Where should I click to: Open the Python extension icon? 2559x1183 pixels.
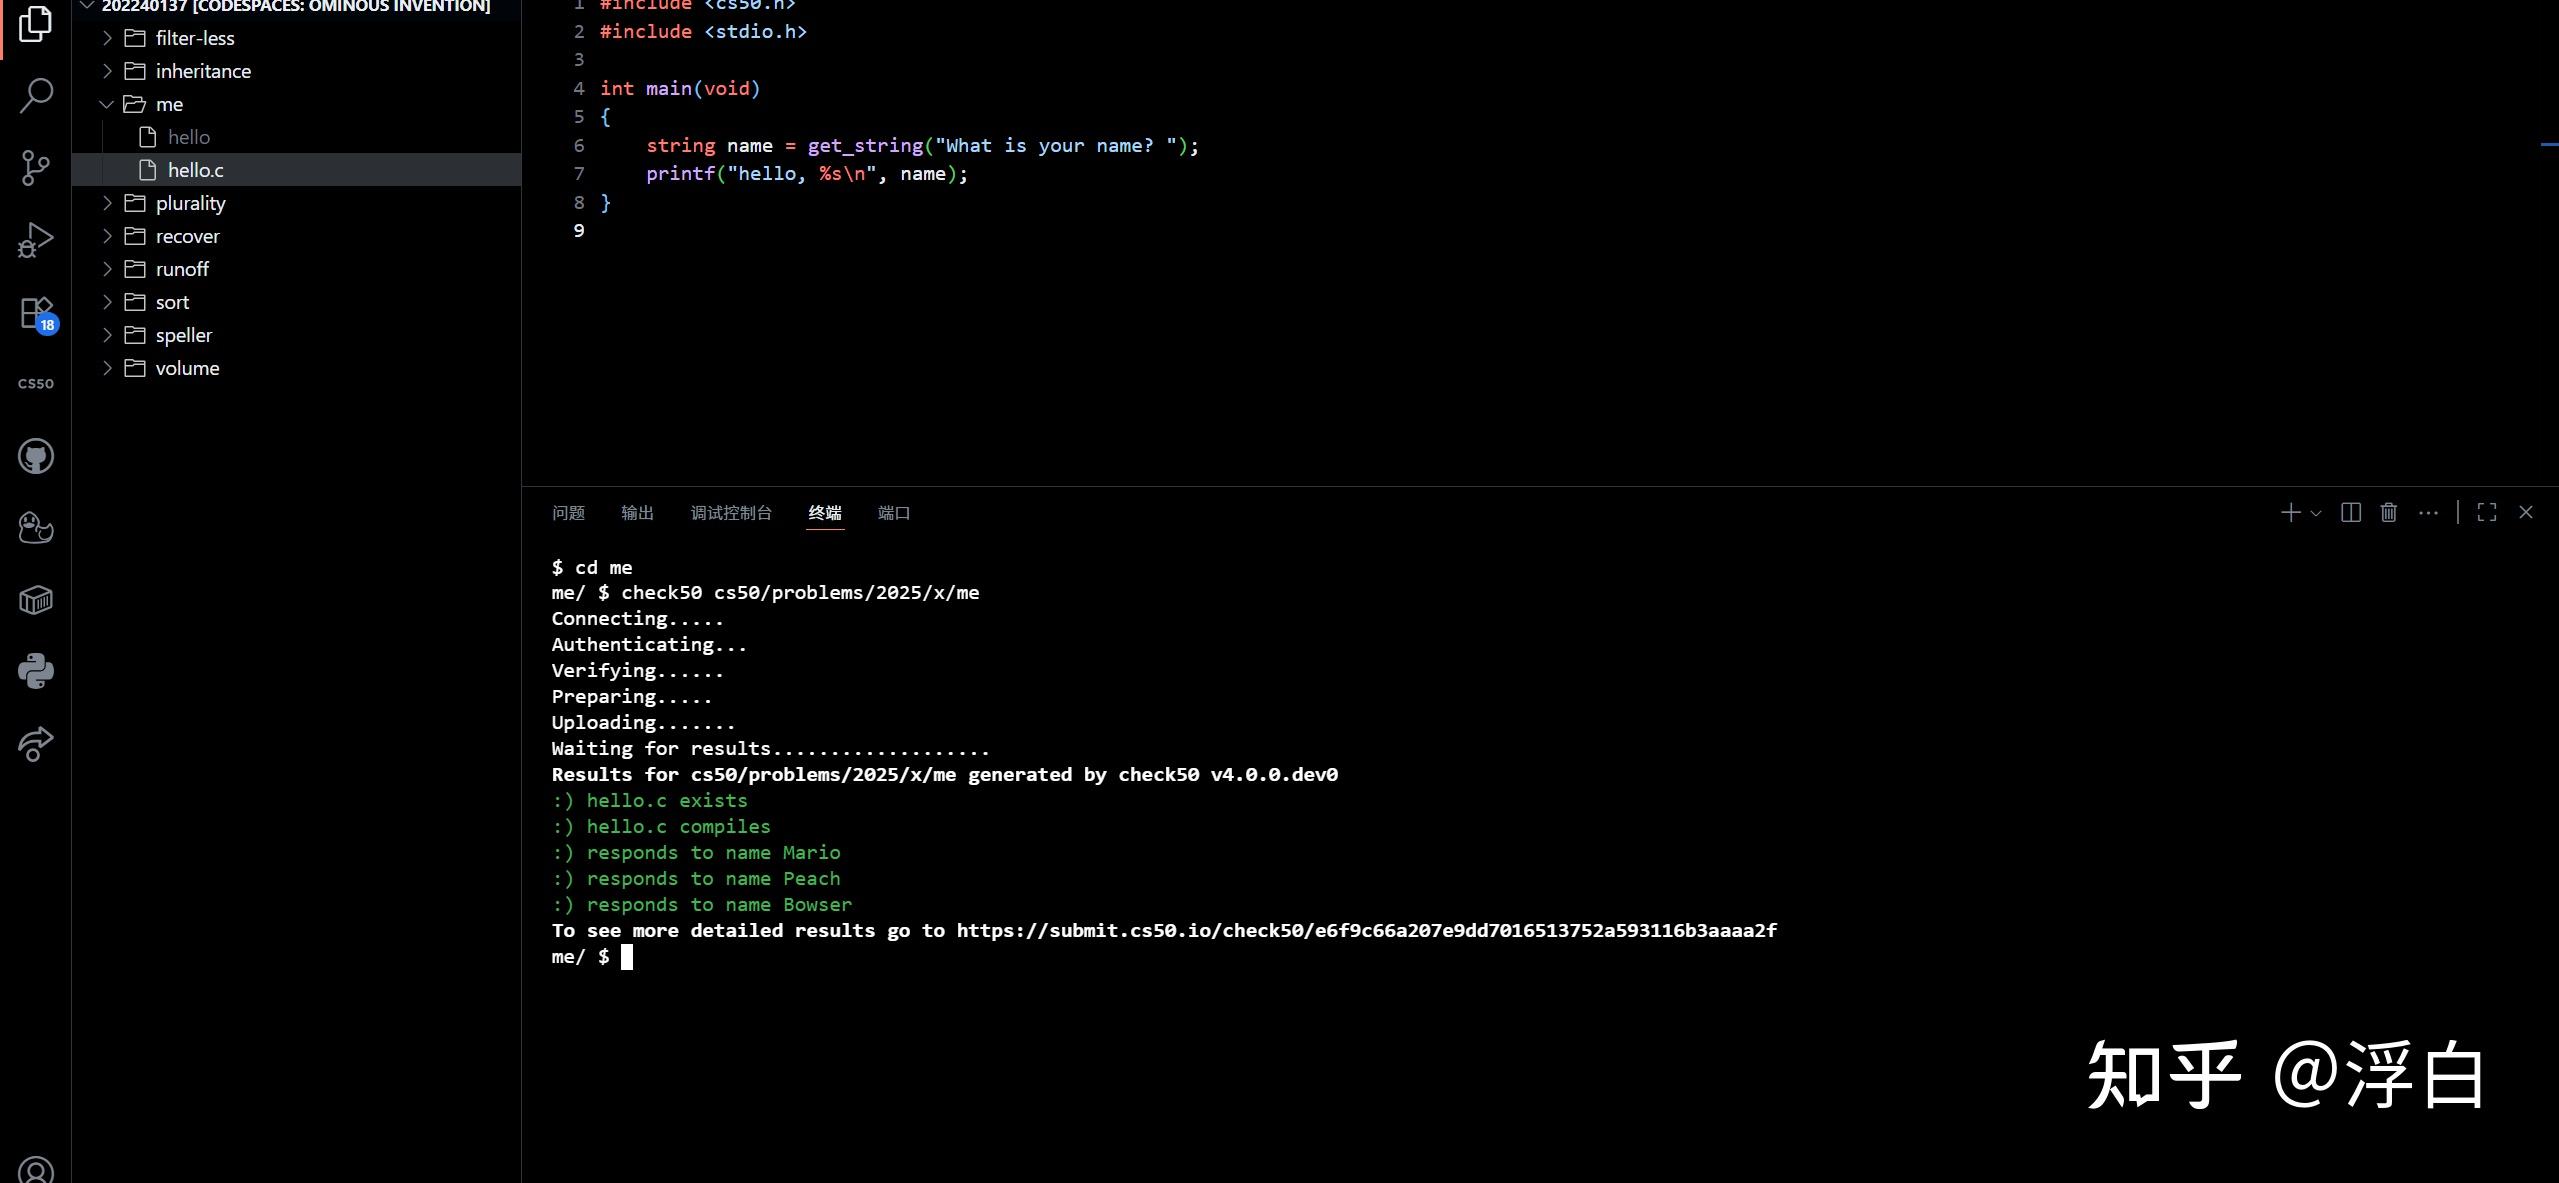pos(36,671)
